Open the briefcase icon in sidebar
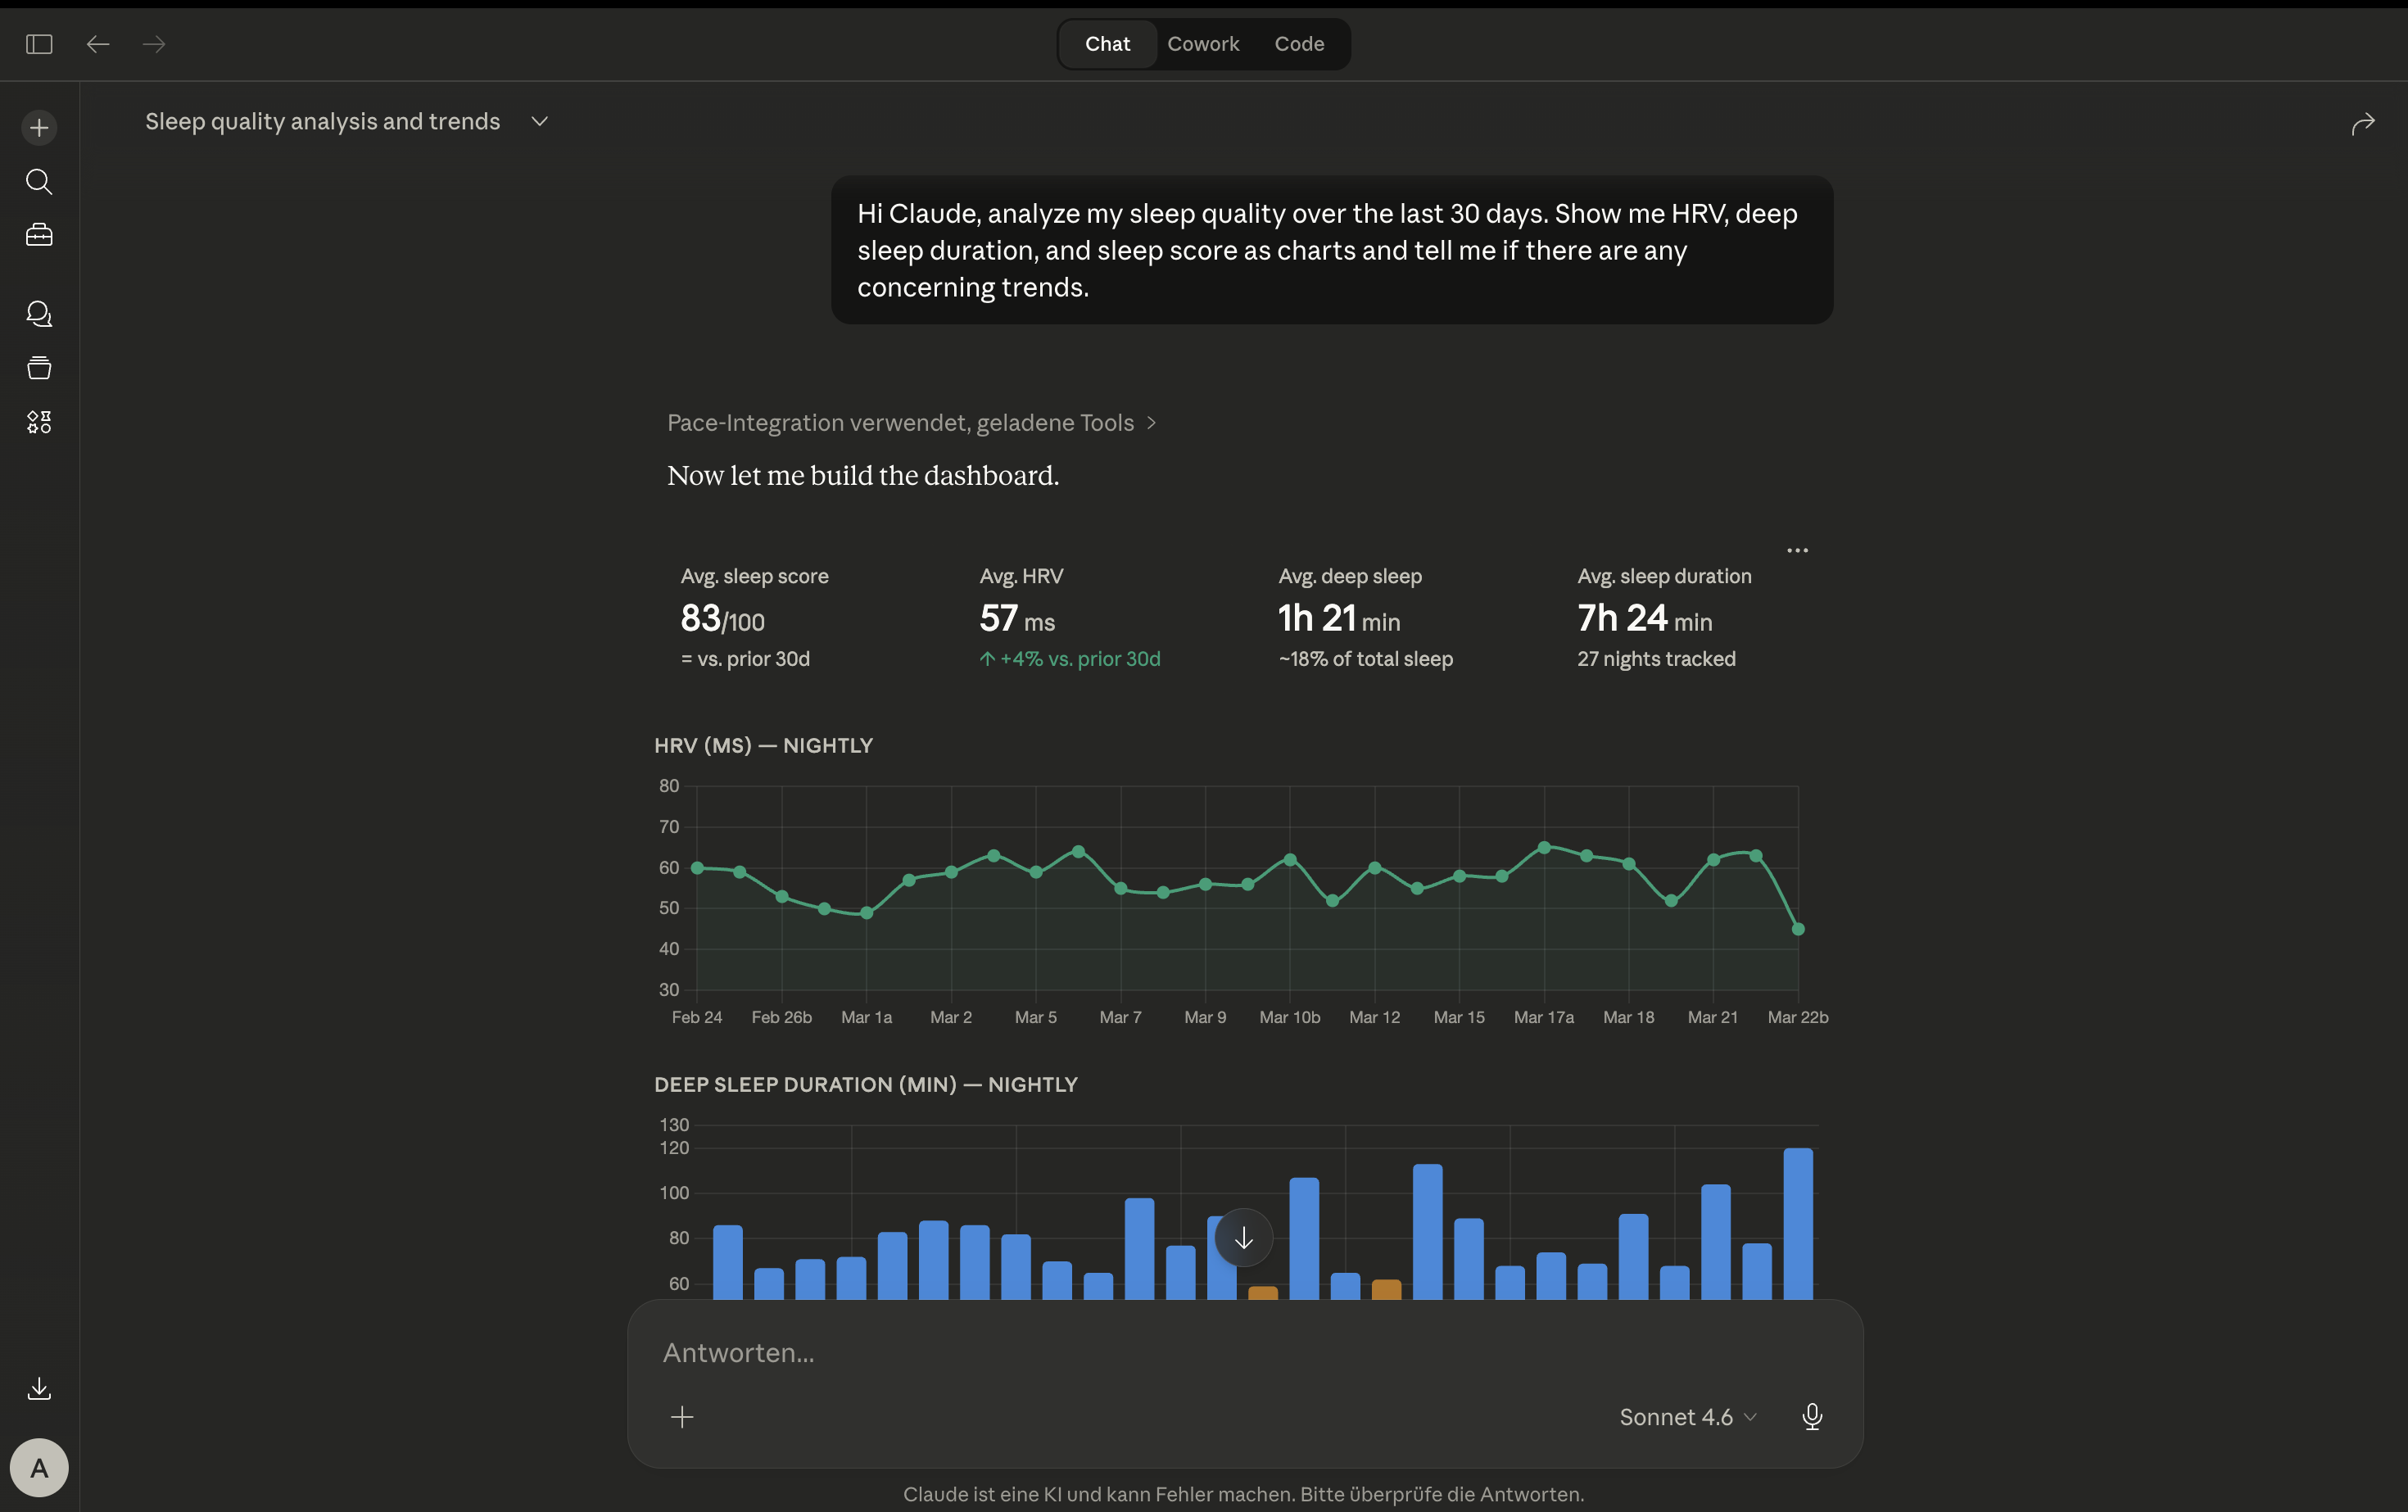 39,235
